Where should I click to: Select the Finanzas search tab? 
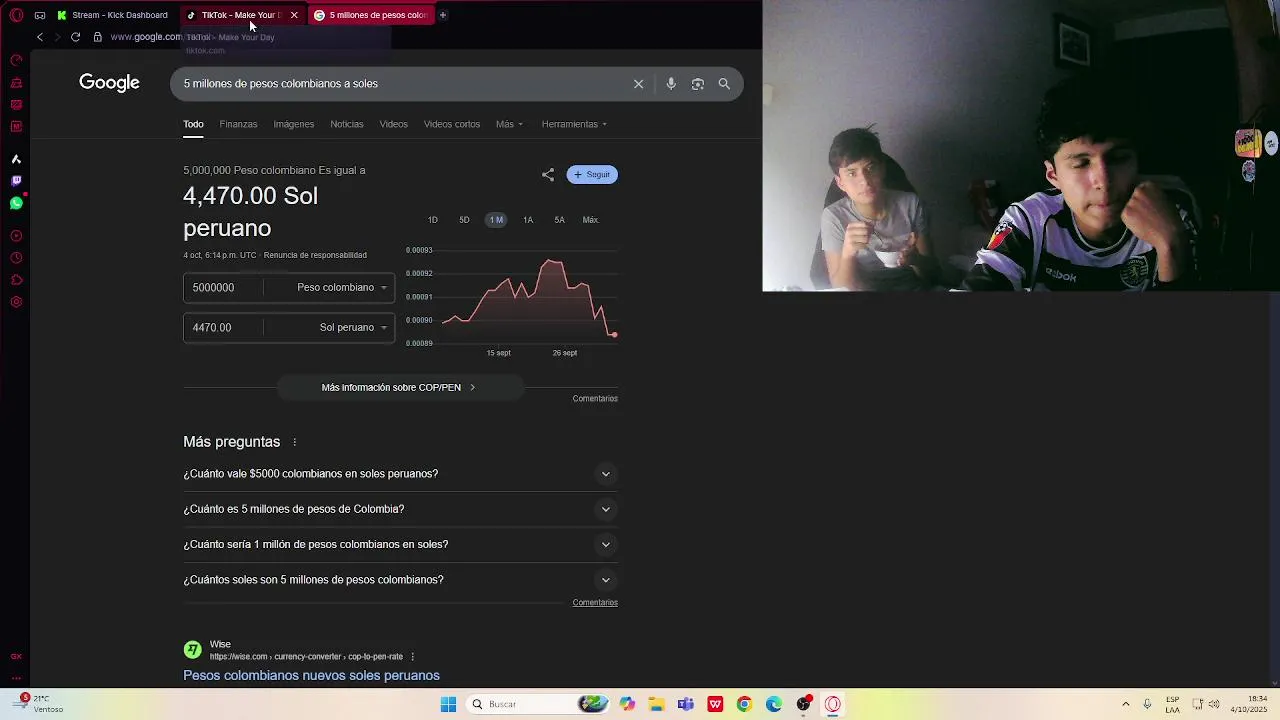[x=238, y=124]
